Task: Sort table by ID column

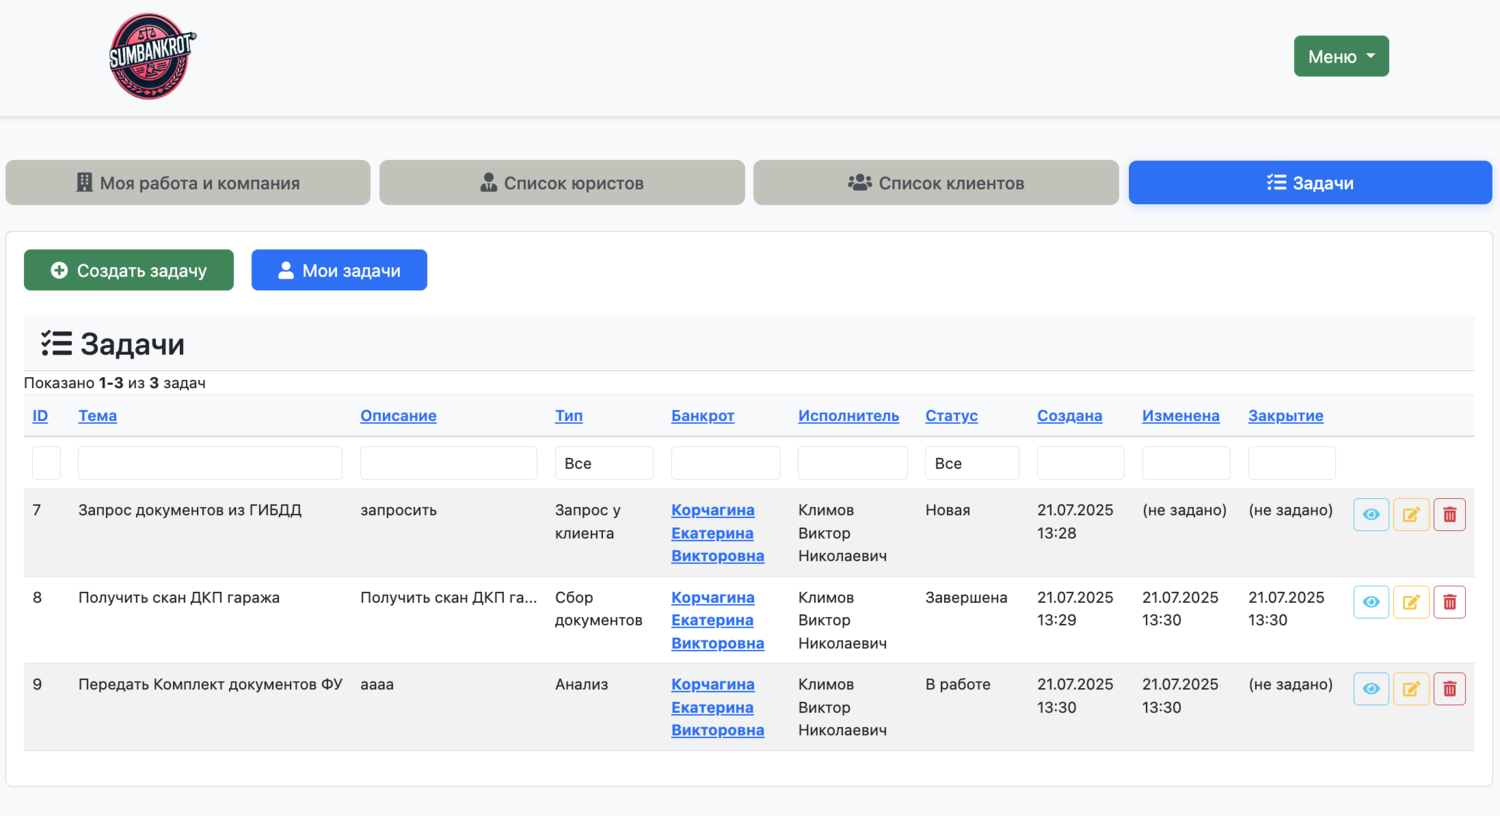Action: 40,415
